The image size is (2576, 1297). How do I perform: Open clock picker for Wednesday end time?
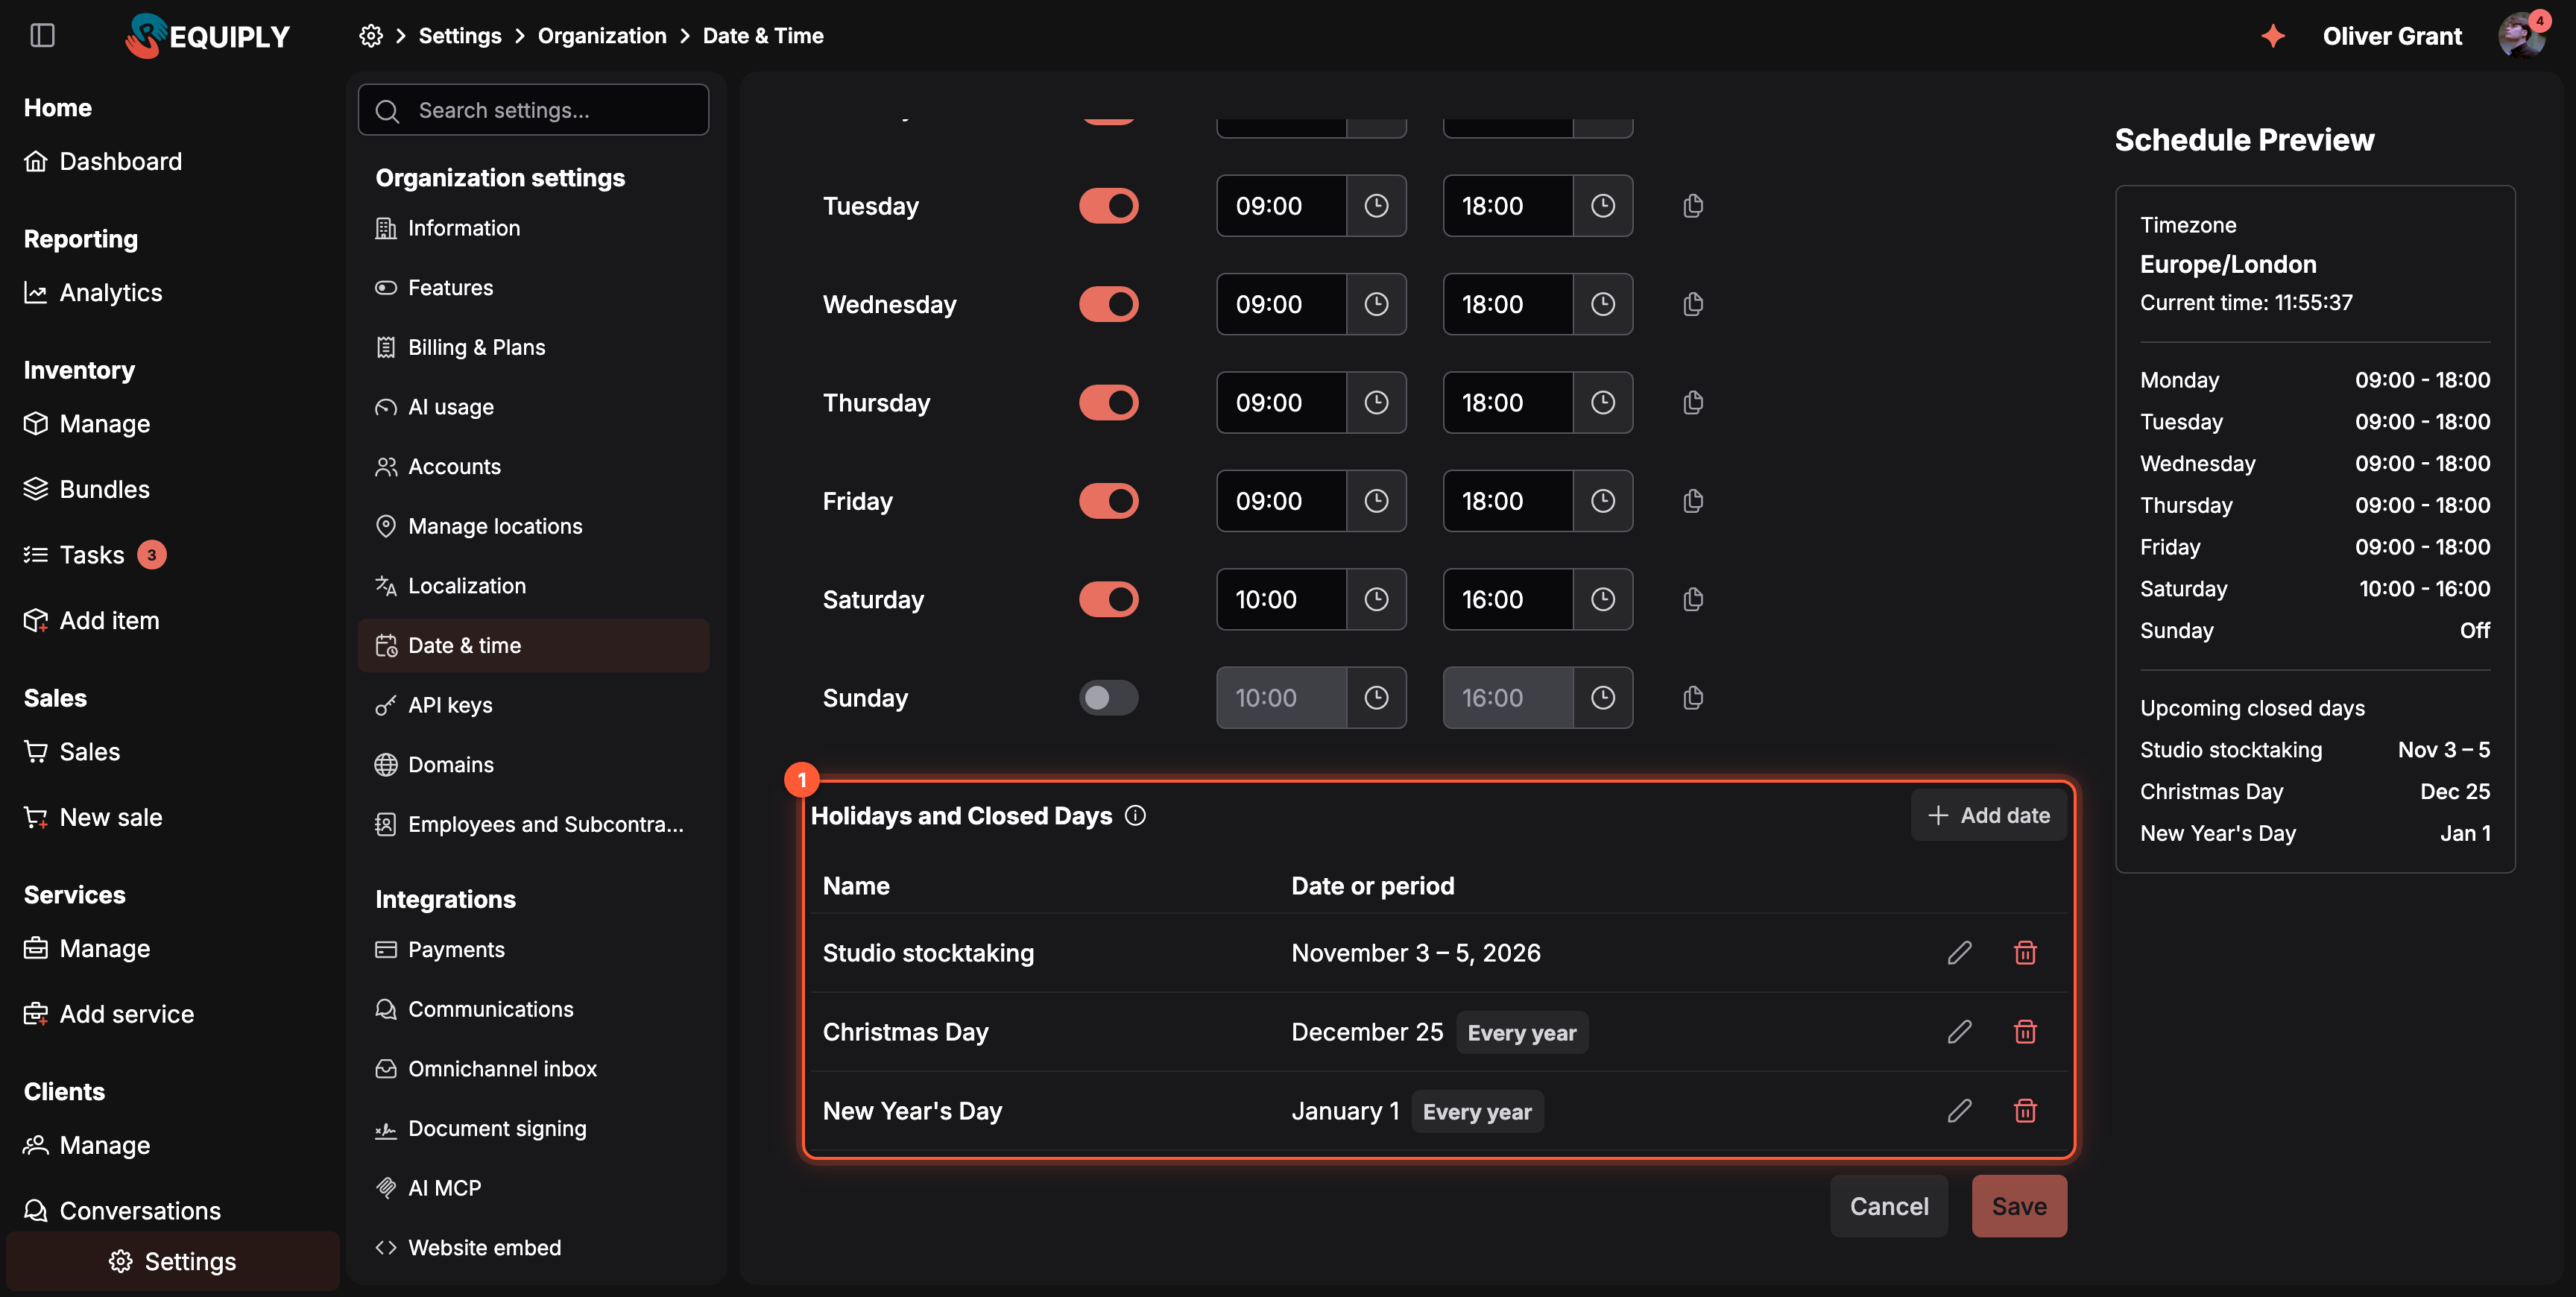click(1602, 304)
